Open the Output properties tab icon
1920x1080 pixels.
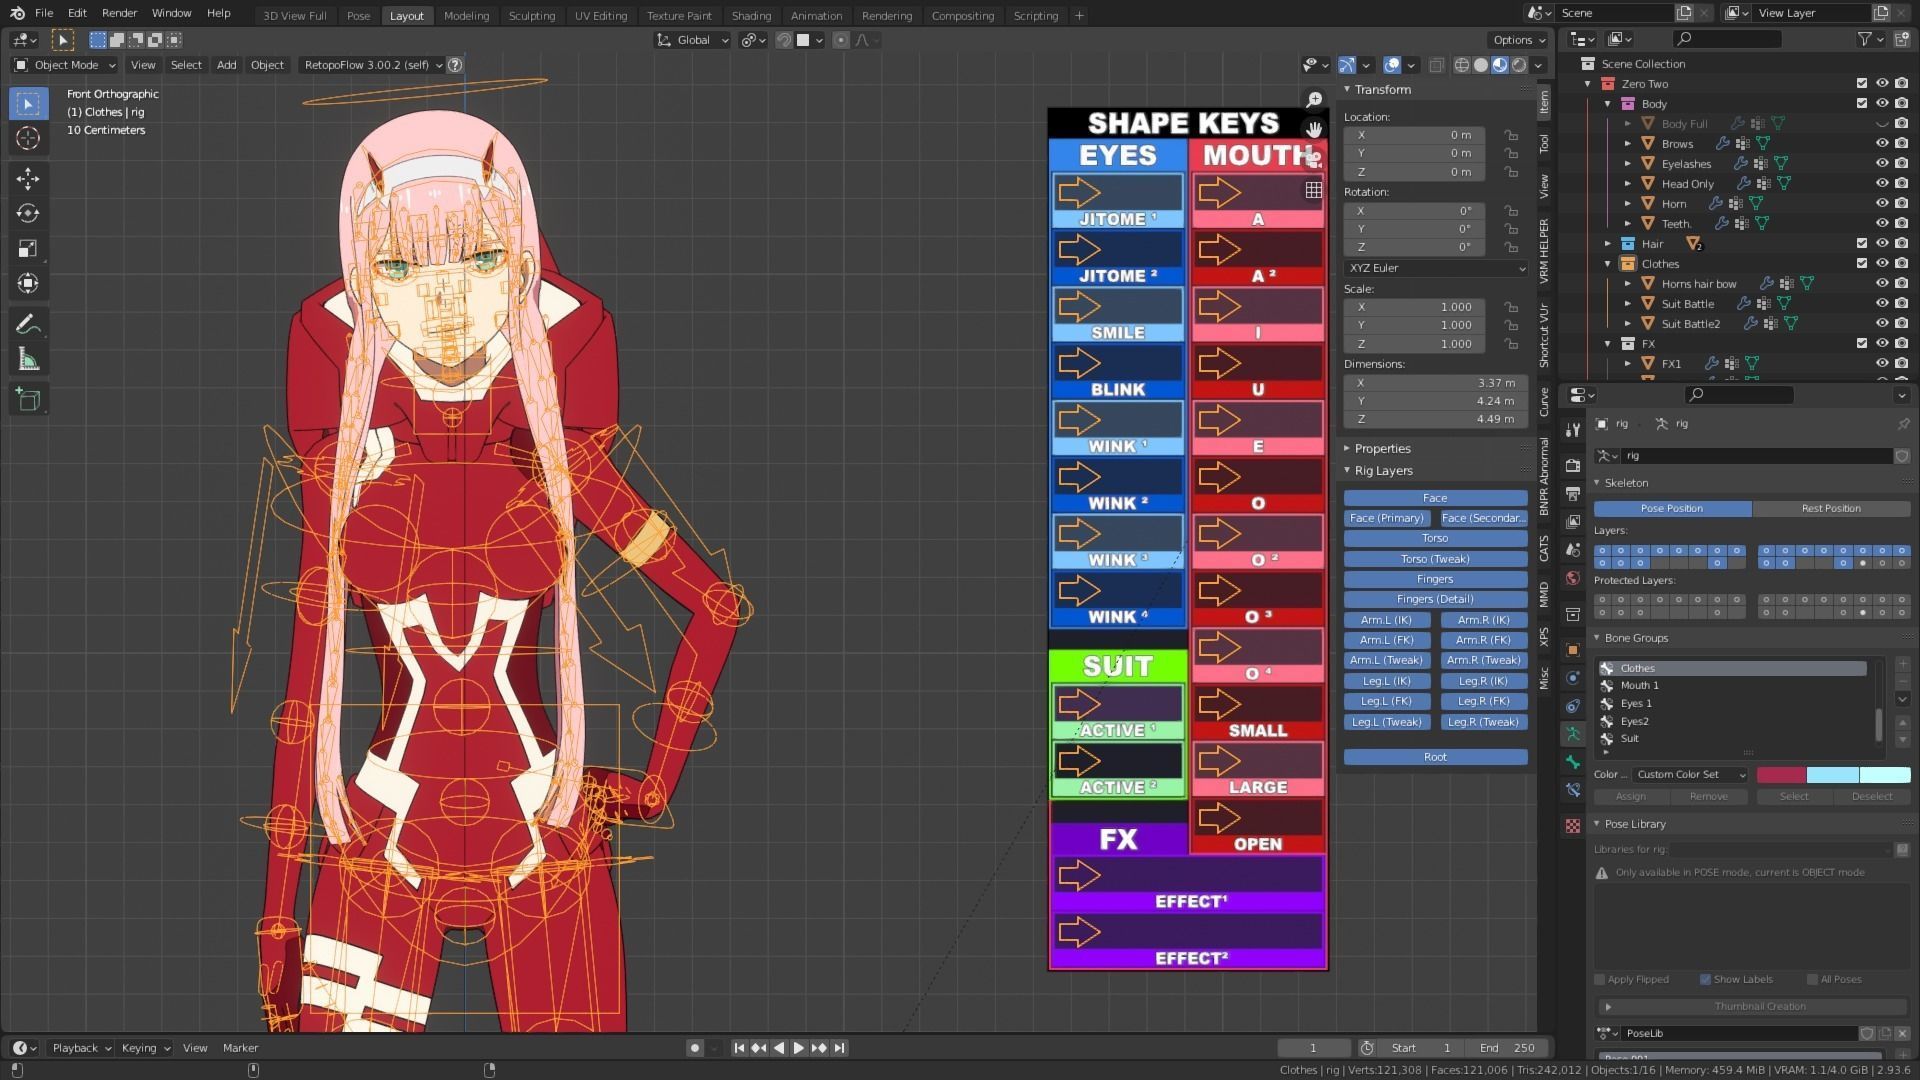1573,494
